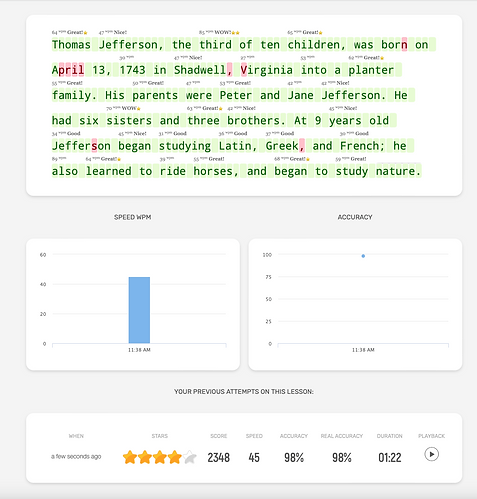
Task: Play back the previous attempt recording
Action: pyautogui.click(x=431, y=454)
